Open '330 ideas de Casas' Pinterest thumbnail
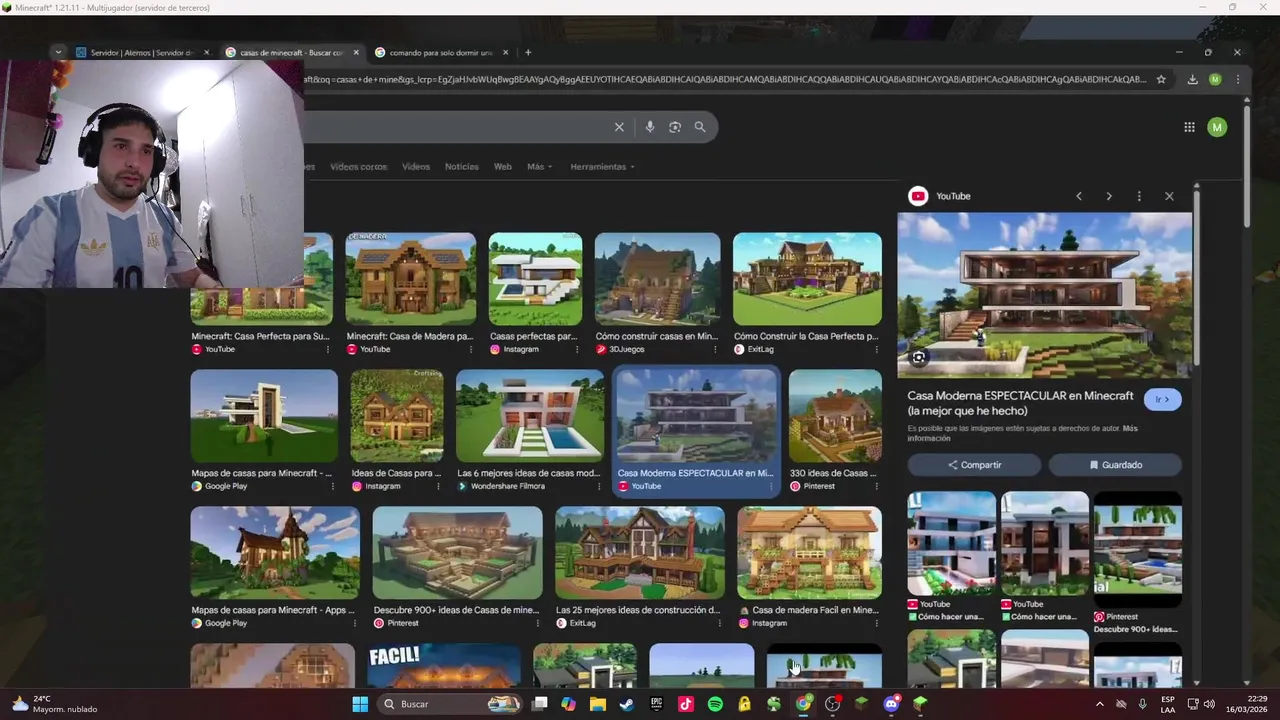This screenshot has height=720, width=1280. coord(835,416)
